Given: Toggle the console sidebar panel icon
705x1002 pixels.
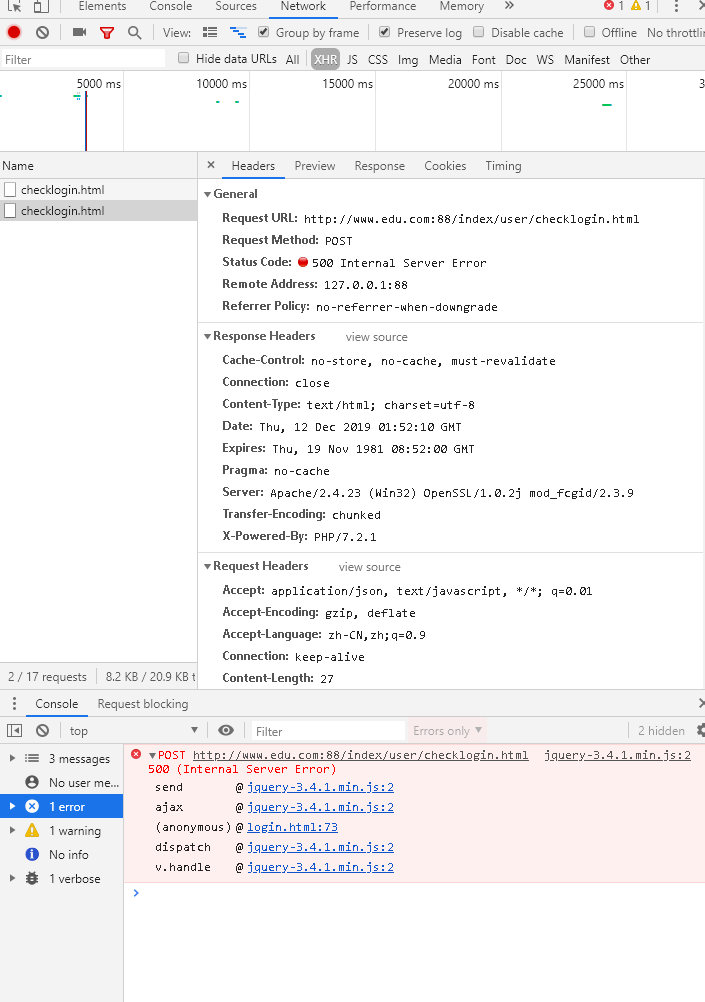Looking at the screenshot, I should [x=14, y=731].
